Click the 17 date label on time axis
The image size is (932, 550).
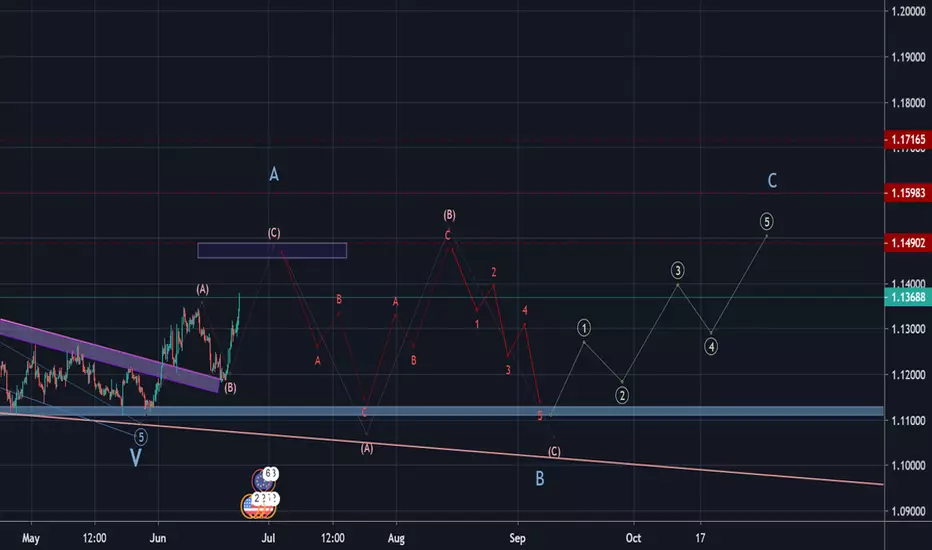click(x=701, y=538)
